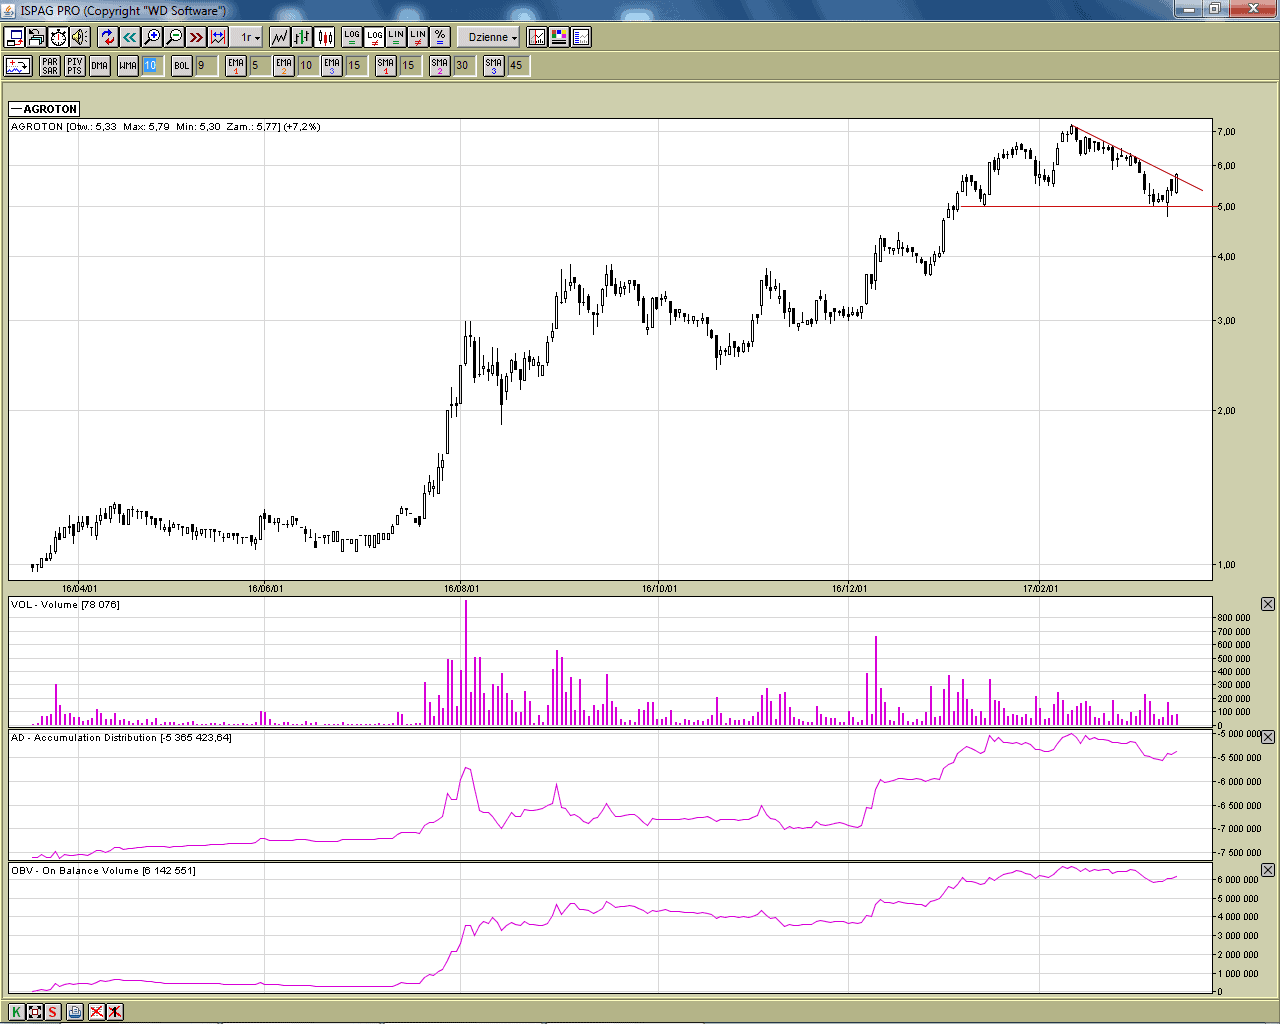Click the red forward double-arrow icon
The width and height of the screenshot is (1280, 1024).
click(x=196, y=37)
